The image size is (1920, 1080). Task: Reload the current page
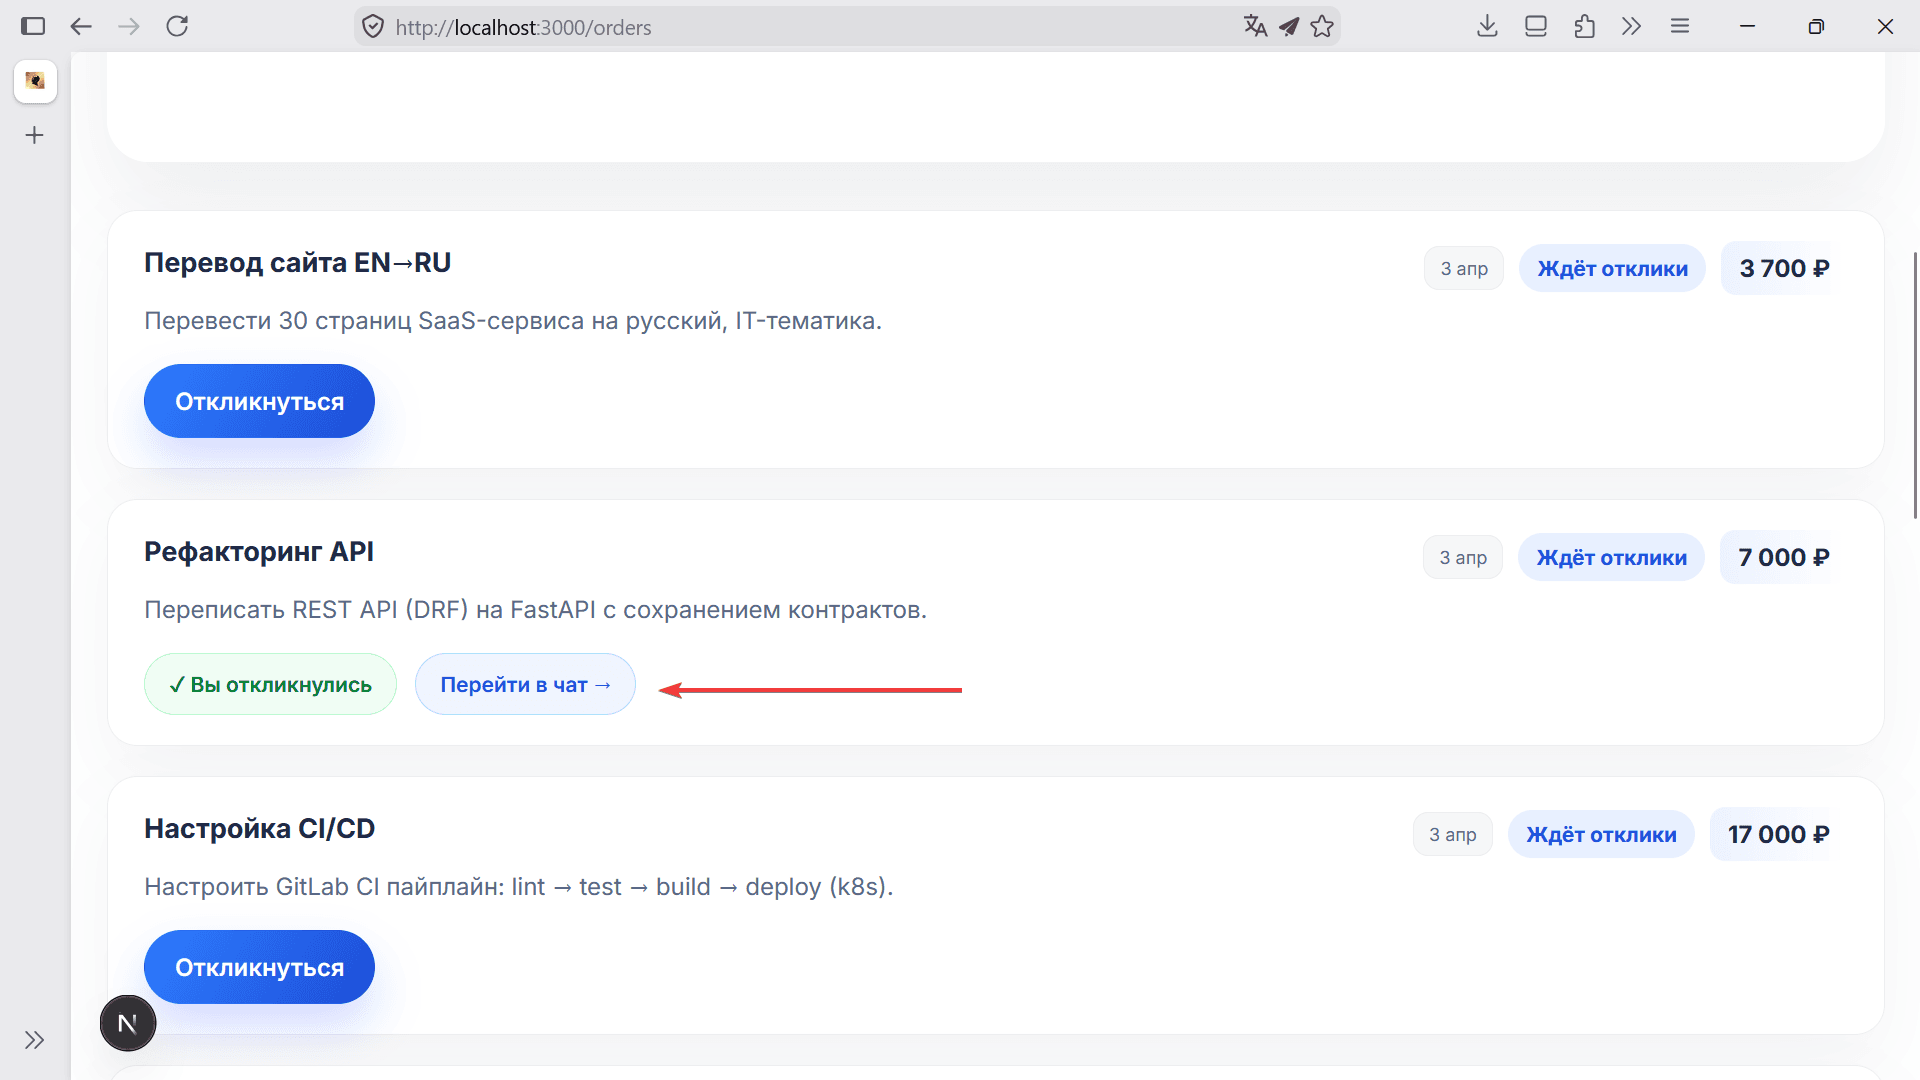[x=177, y=27]
